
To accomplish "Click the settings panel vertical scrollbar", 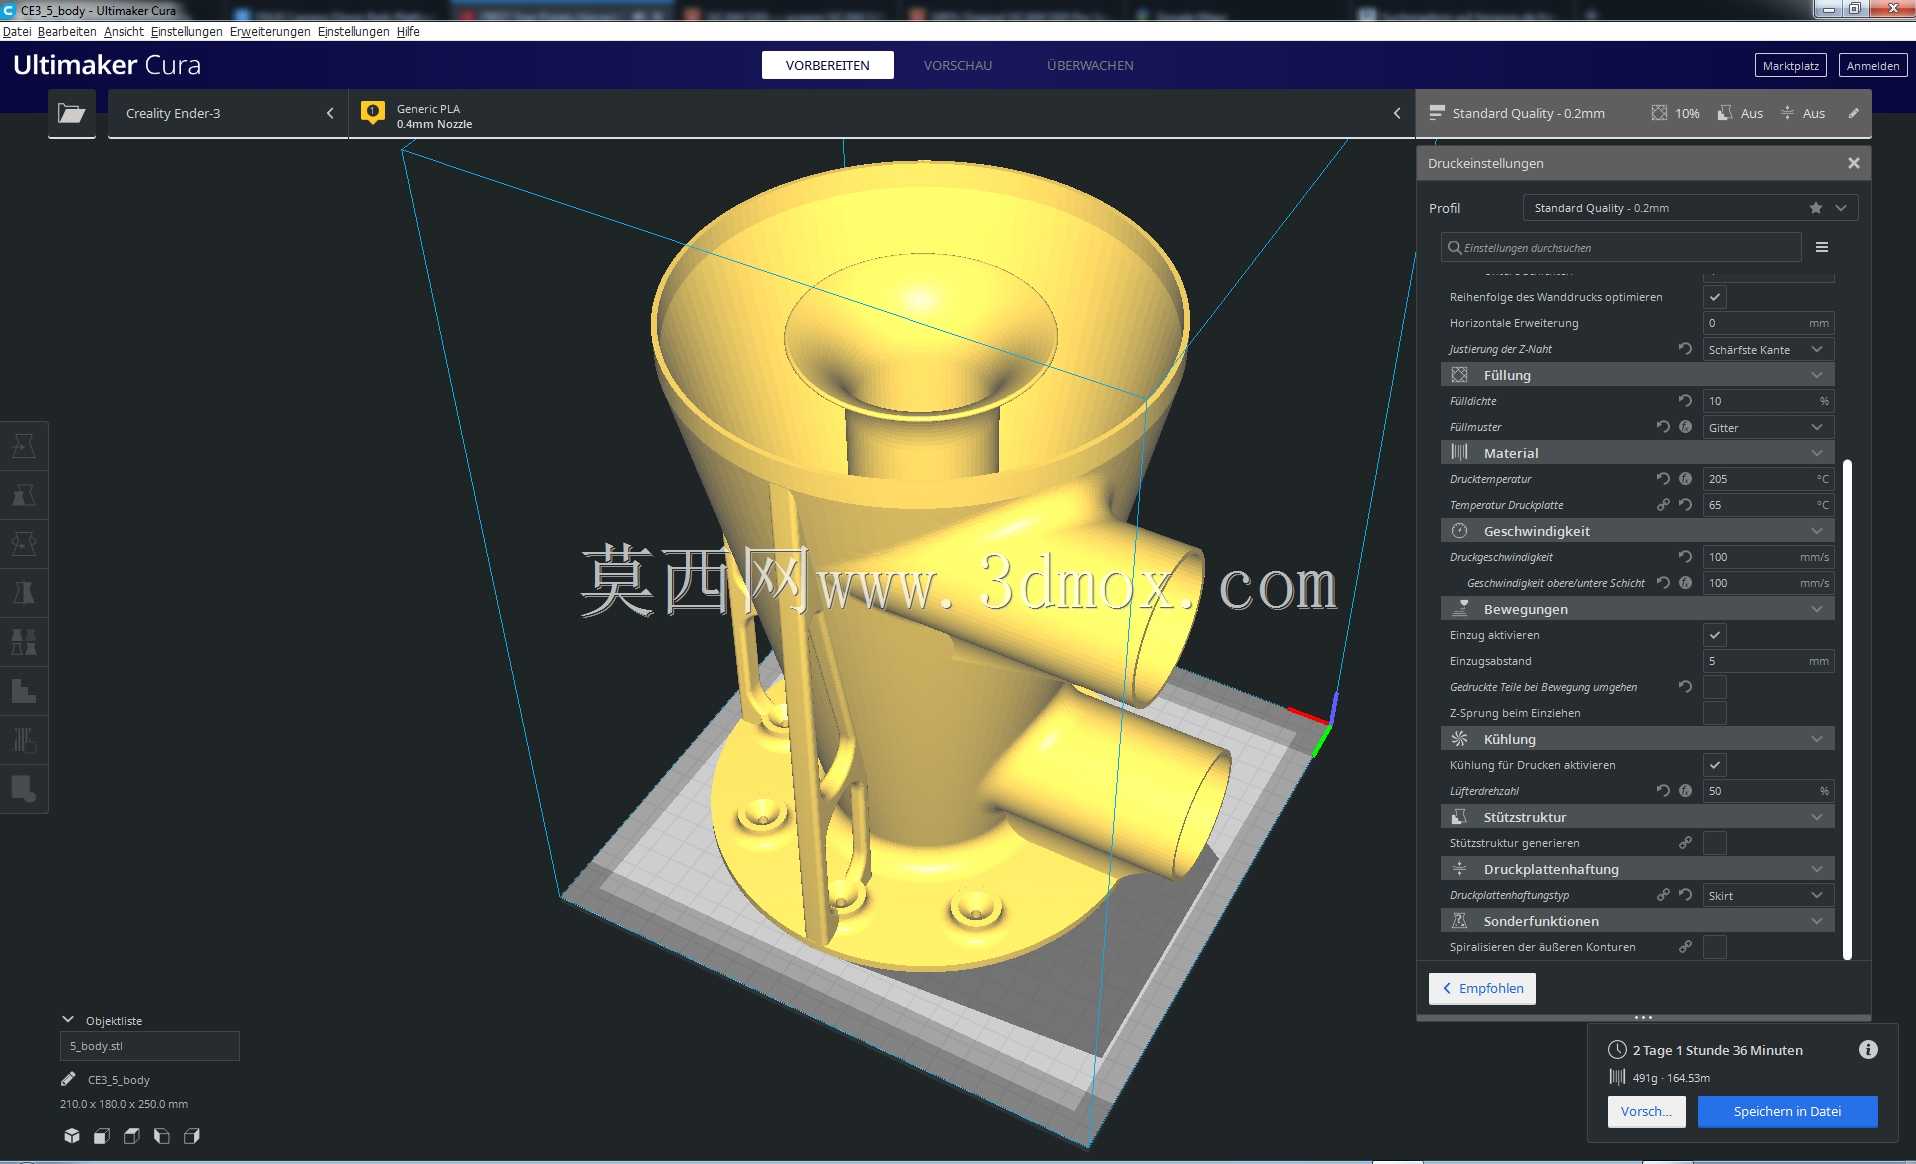I will point(1847,709).
